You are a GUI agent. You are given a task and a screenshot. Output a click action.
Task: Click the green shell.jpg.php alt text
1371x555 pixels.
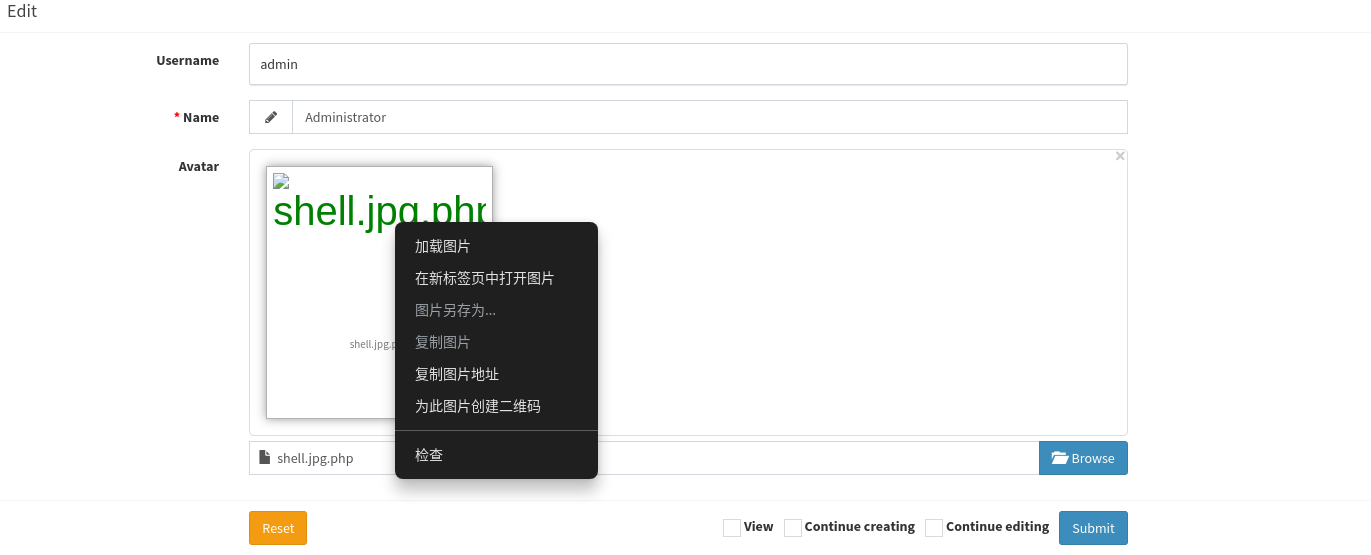tap(380, 211)
